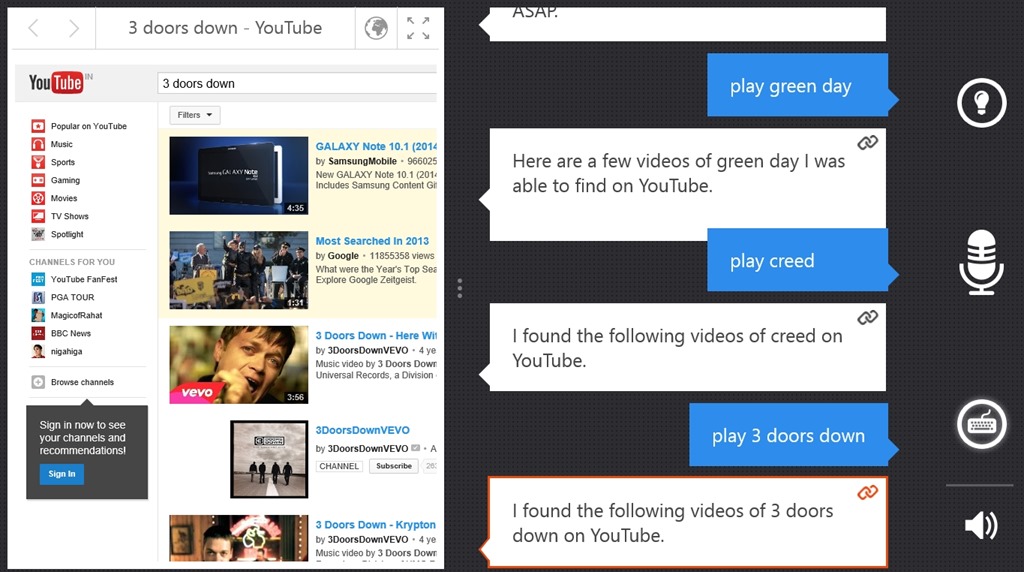Screen dimensions: 1024x572
Task: Open Most Searched In 2013 video title
Action: 372,241
